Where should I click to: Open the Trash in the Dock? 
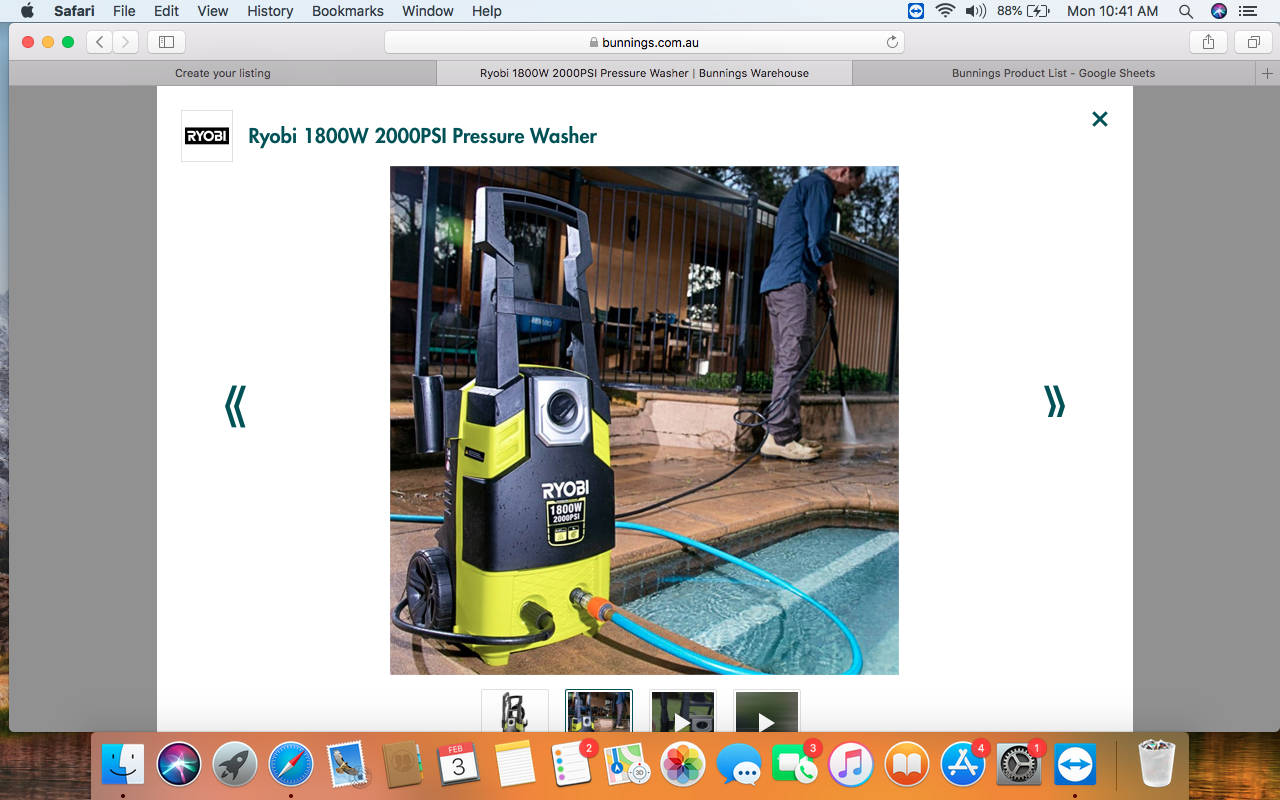click(x=1157, y=766)
